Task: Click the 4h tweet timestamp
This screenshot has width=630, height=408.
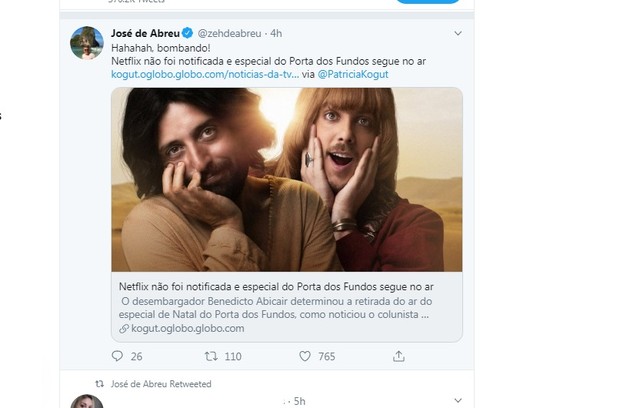Action: [277, 33]
